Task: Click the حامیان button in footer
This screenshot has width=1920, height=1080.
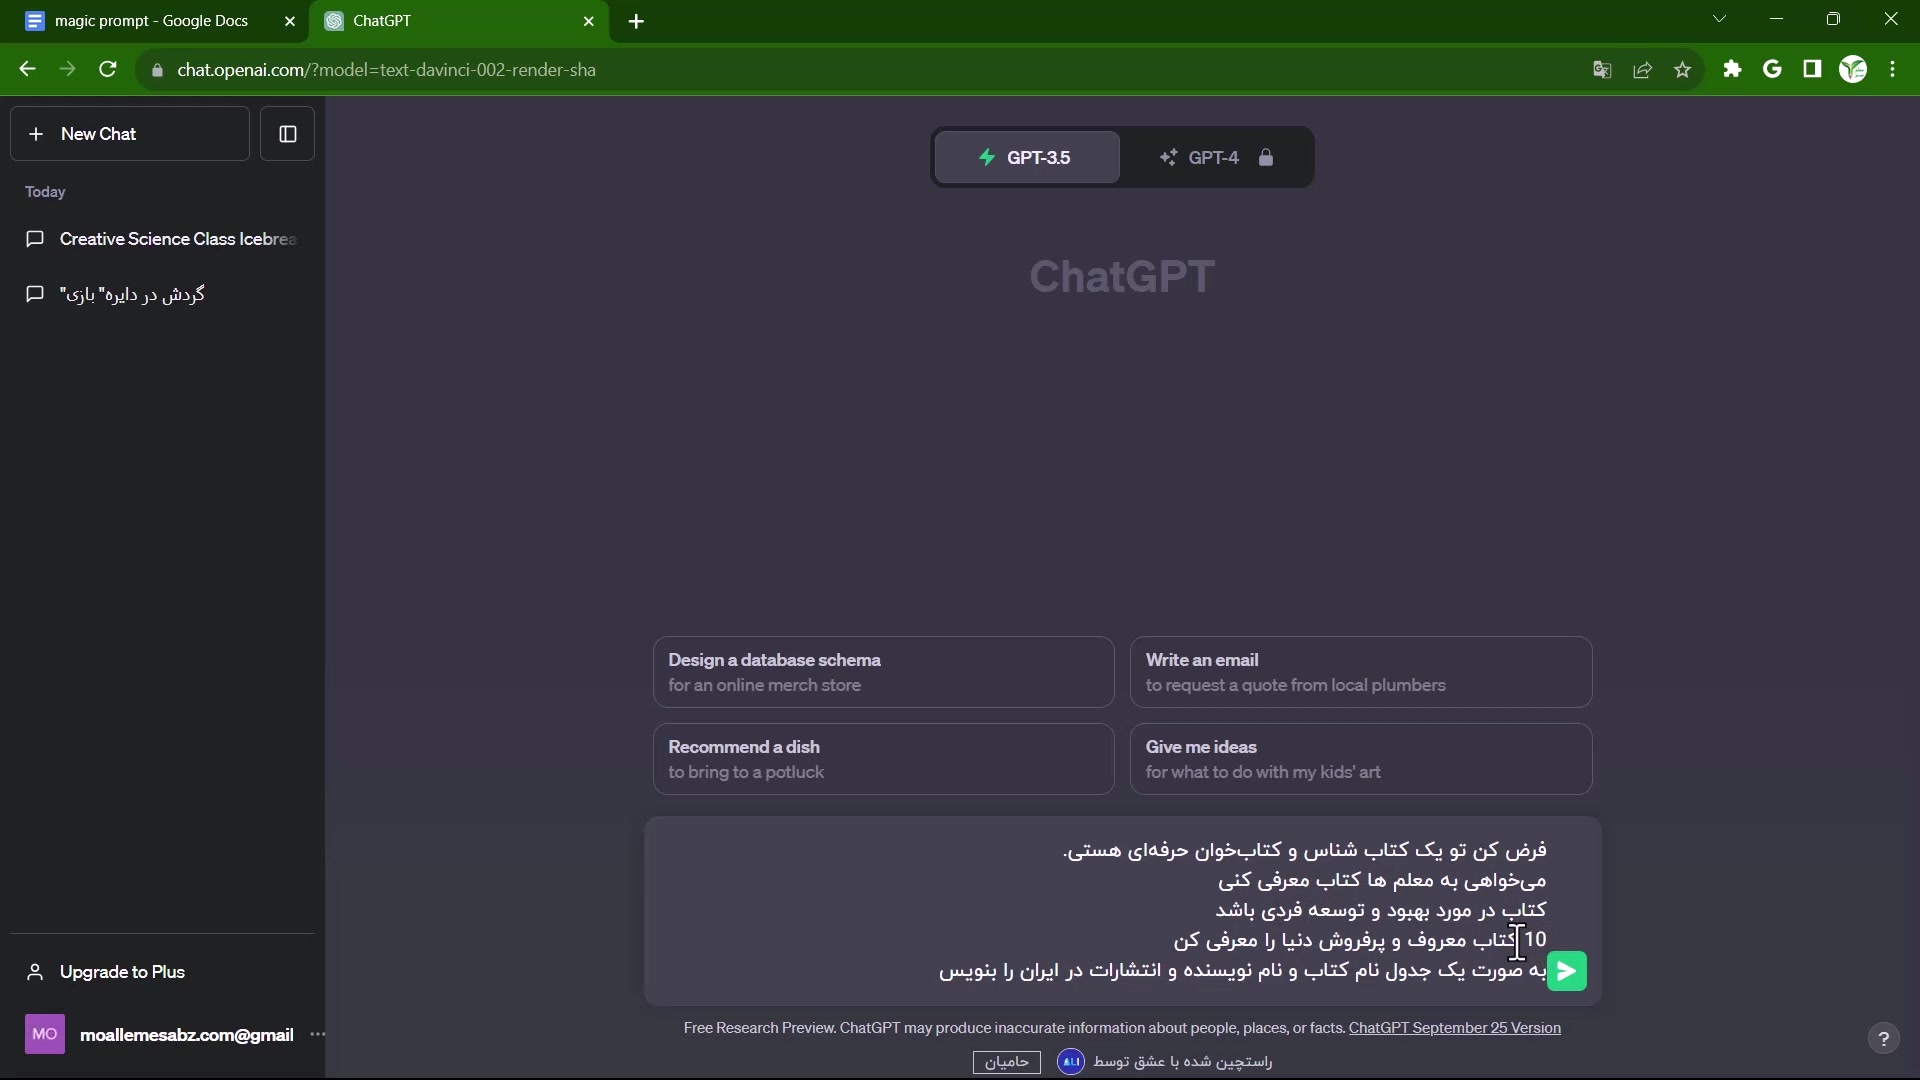Action: pyautogui.click(x=1007, y=1062)
